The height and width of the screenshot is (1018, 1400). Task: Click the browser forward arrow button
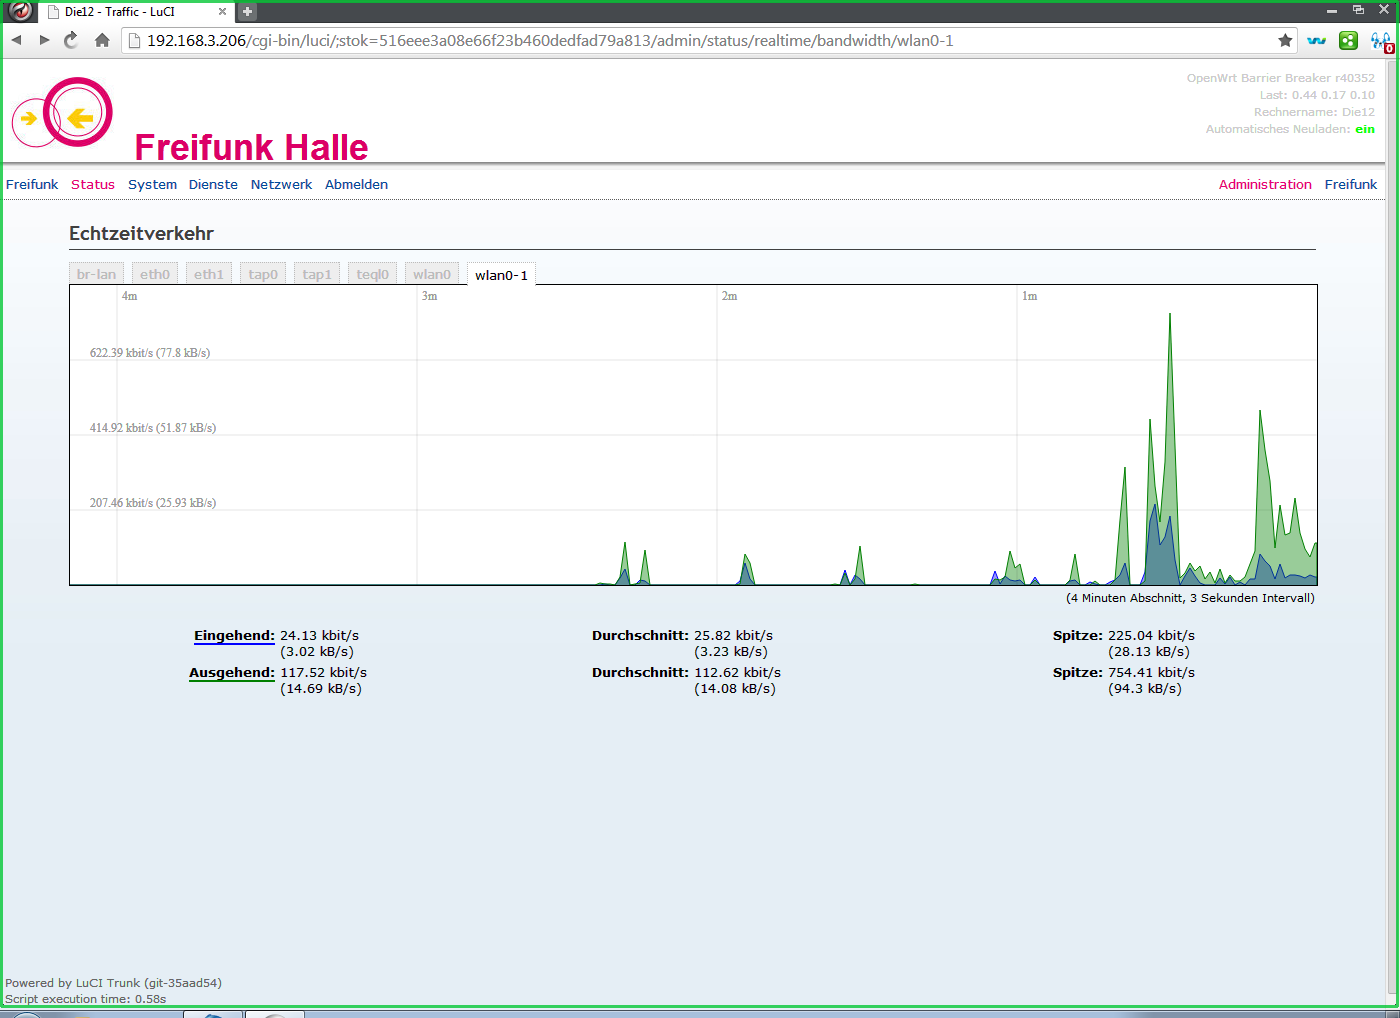pos(44,40)
